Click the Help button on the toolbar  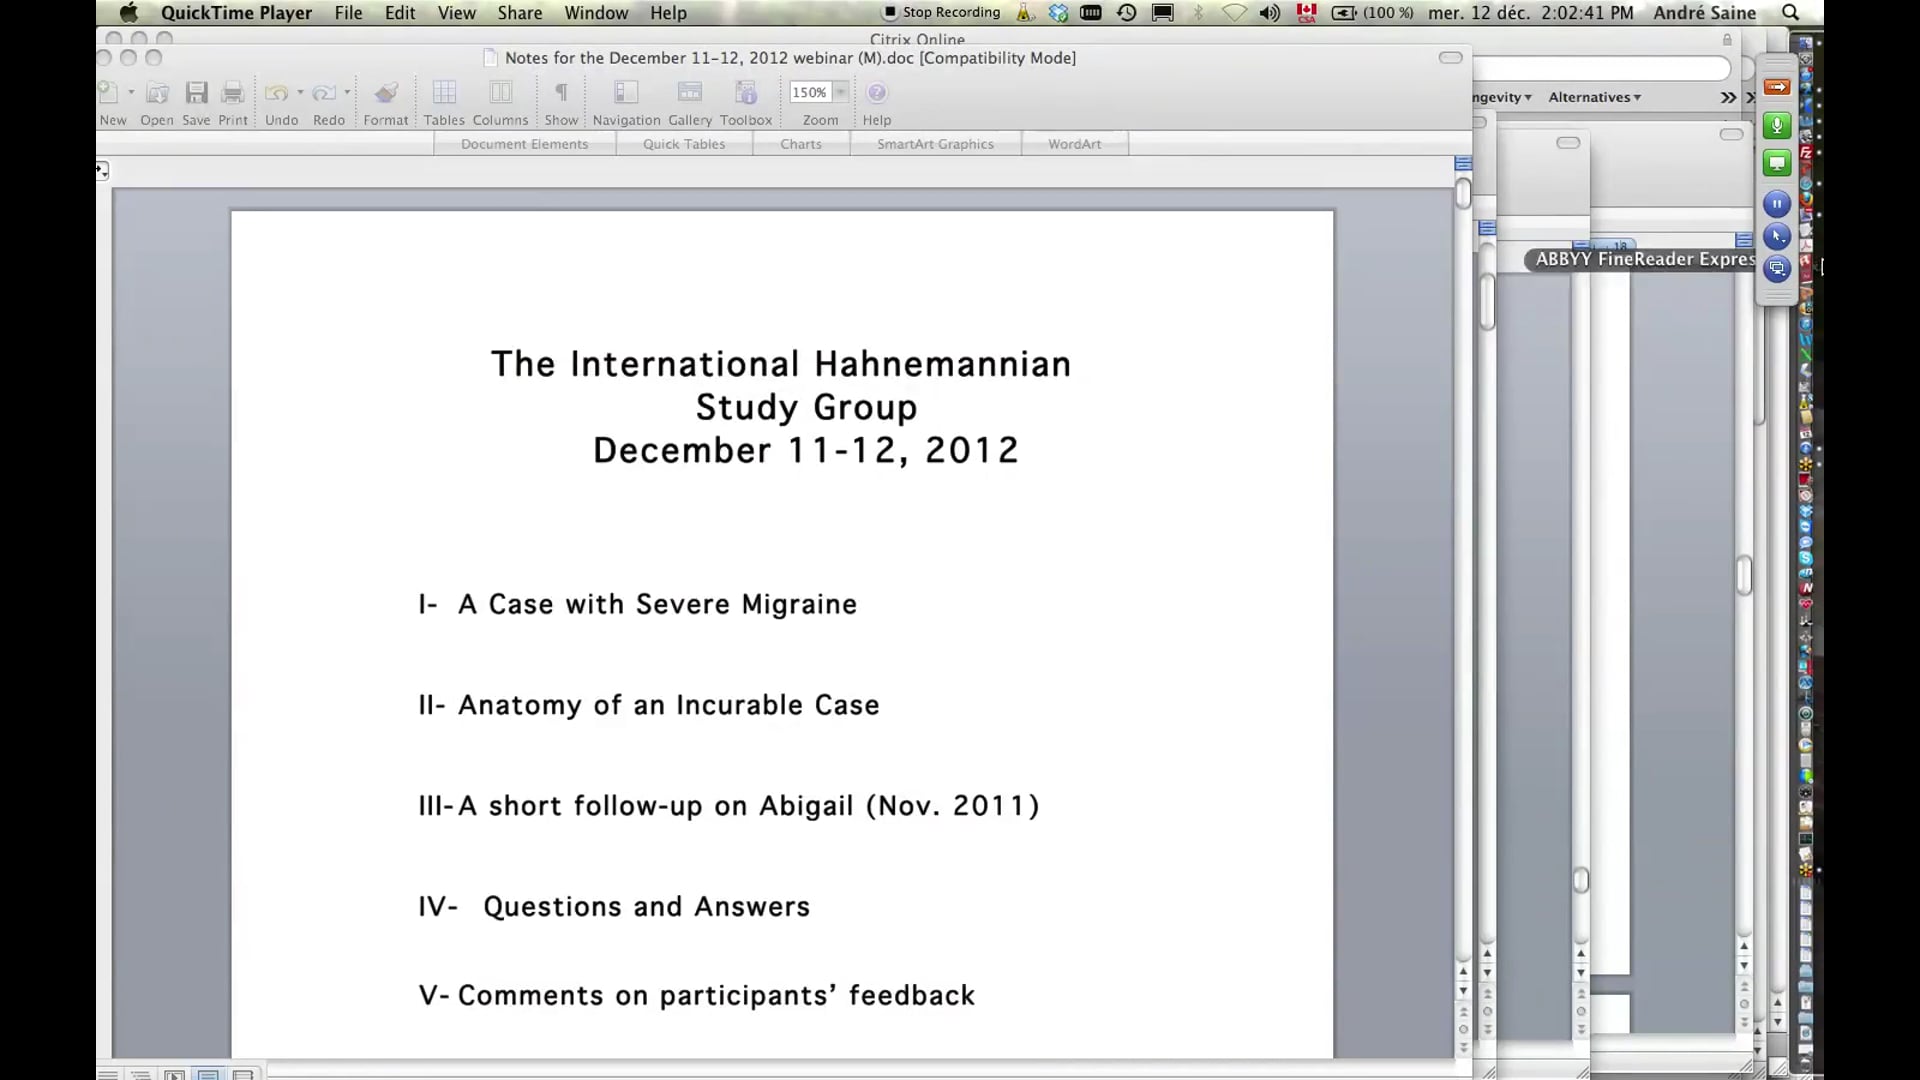tap(876, 92)
